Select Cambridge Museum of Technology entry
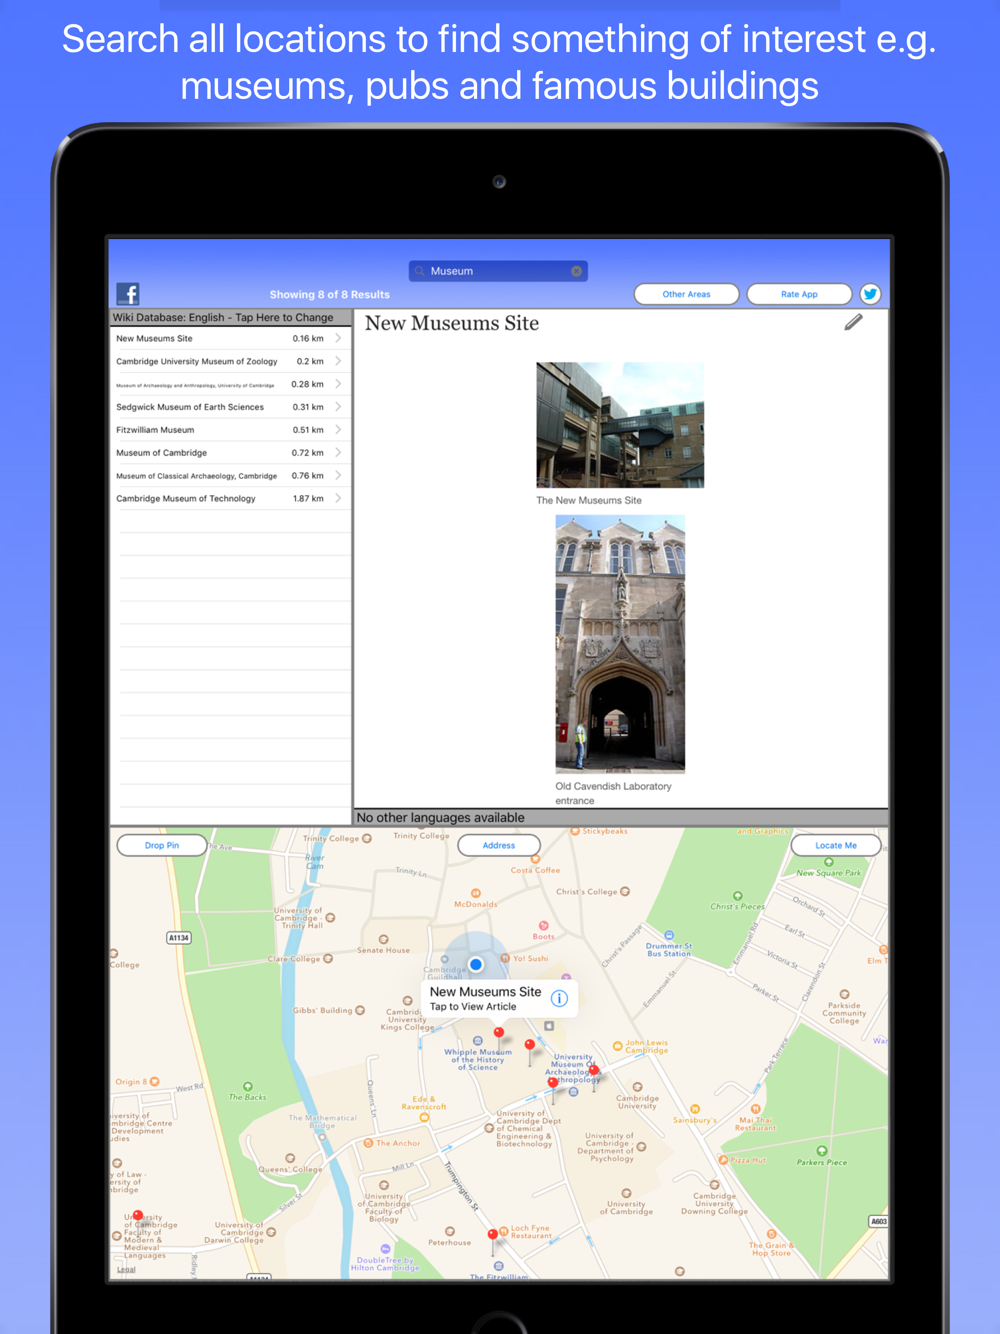1000x1334 pixels. [x=230, y=498]
